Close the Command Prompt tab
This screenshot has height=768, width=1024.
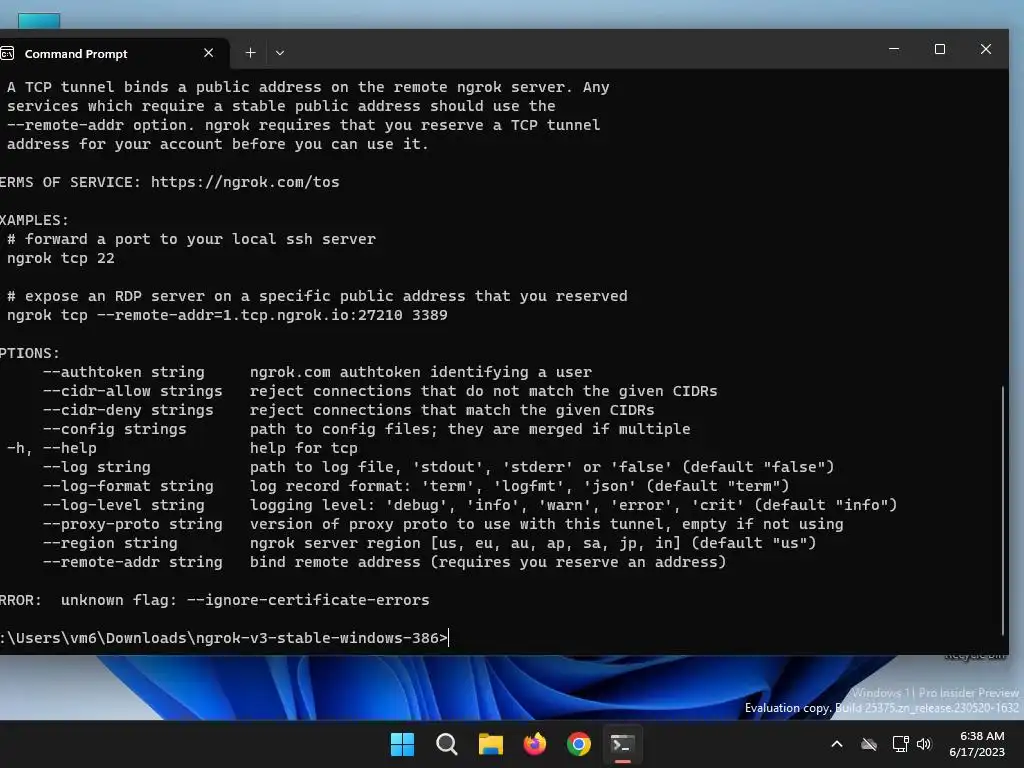coord(208,53)
